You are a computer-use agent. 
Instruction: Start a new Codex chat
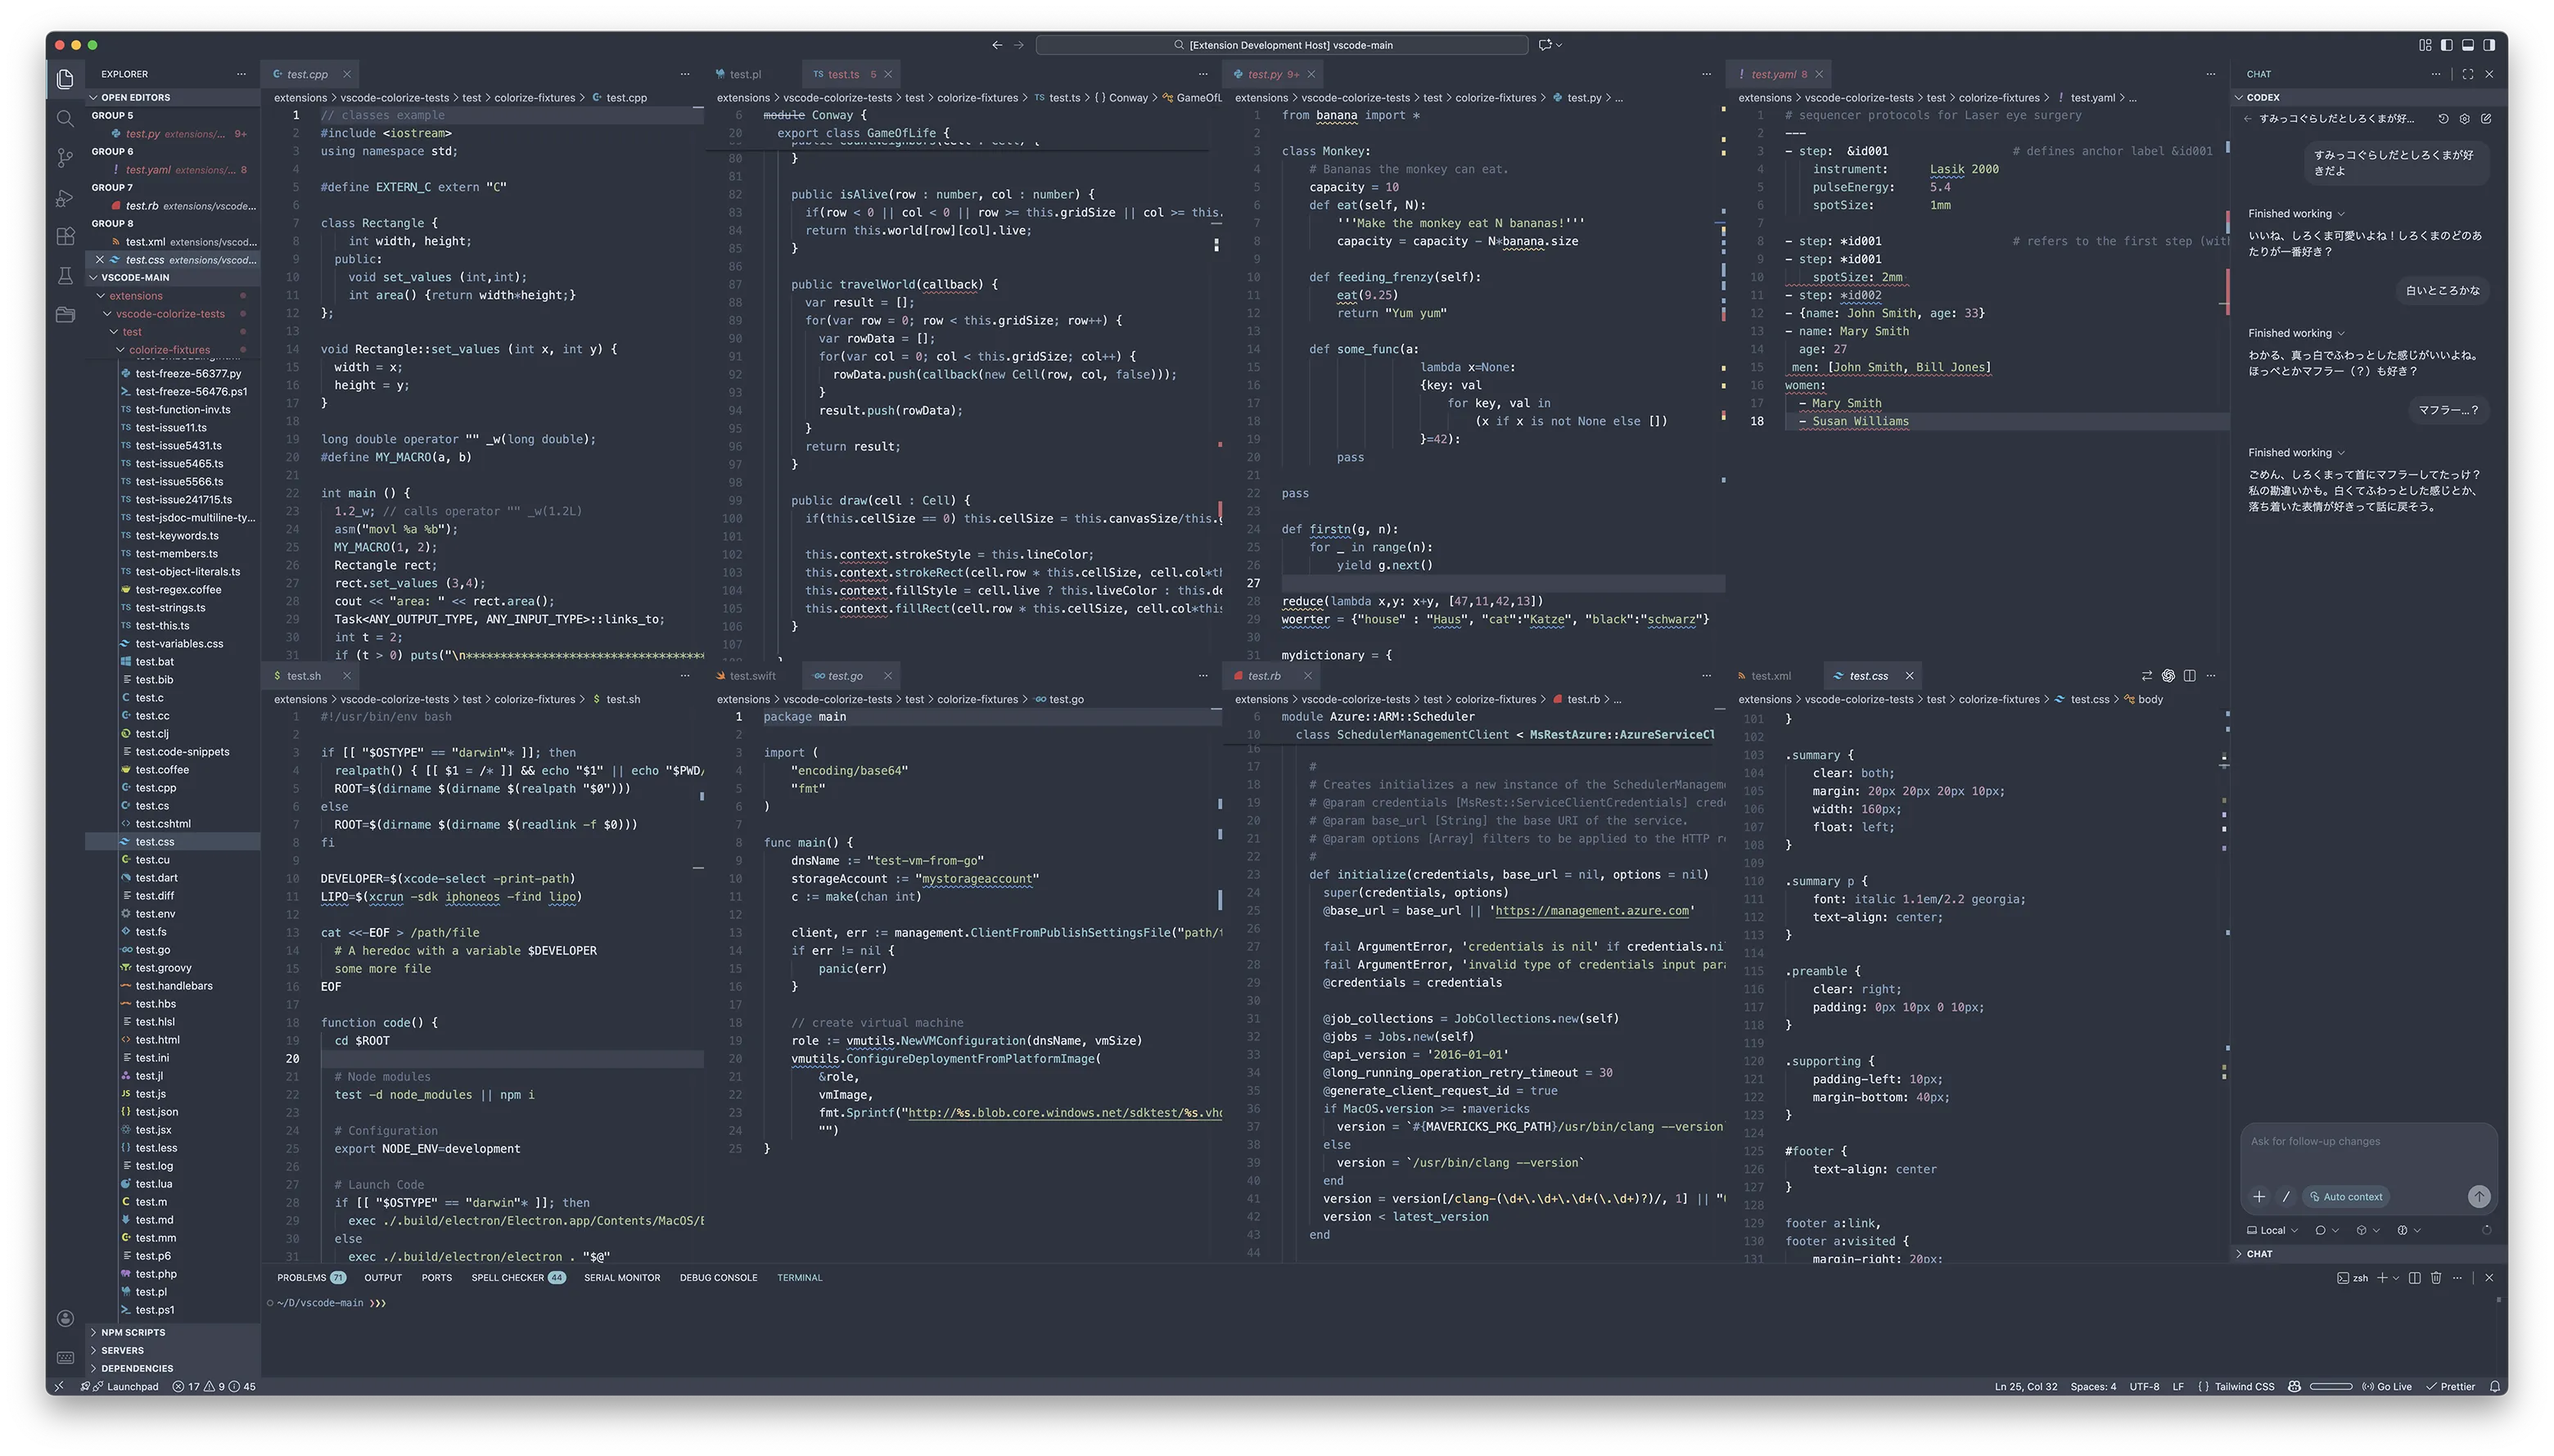coord(2486,119)
